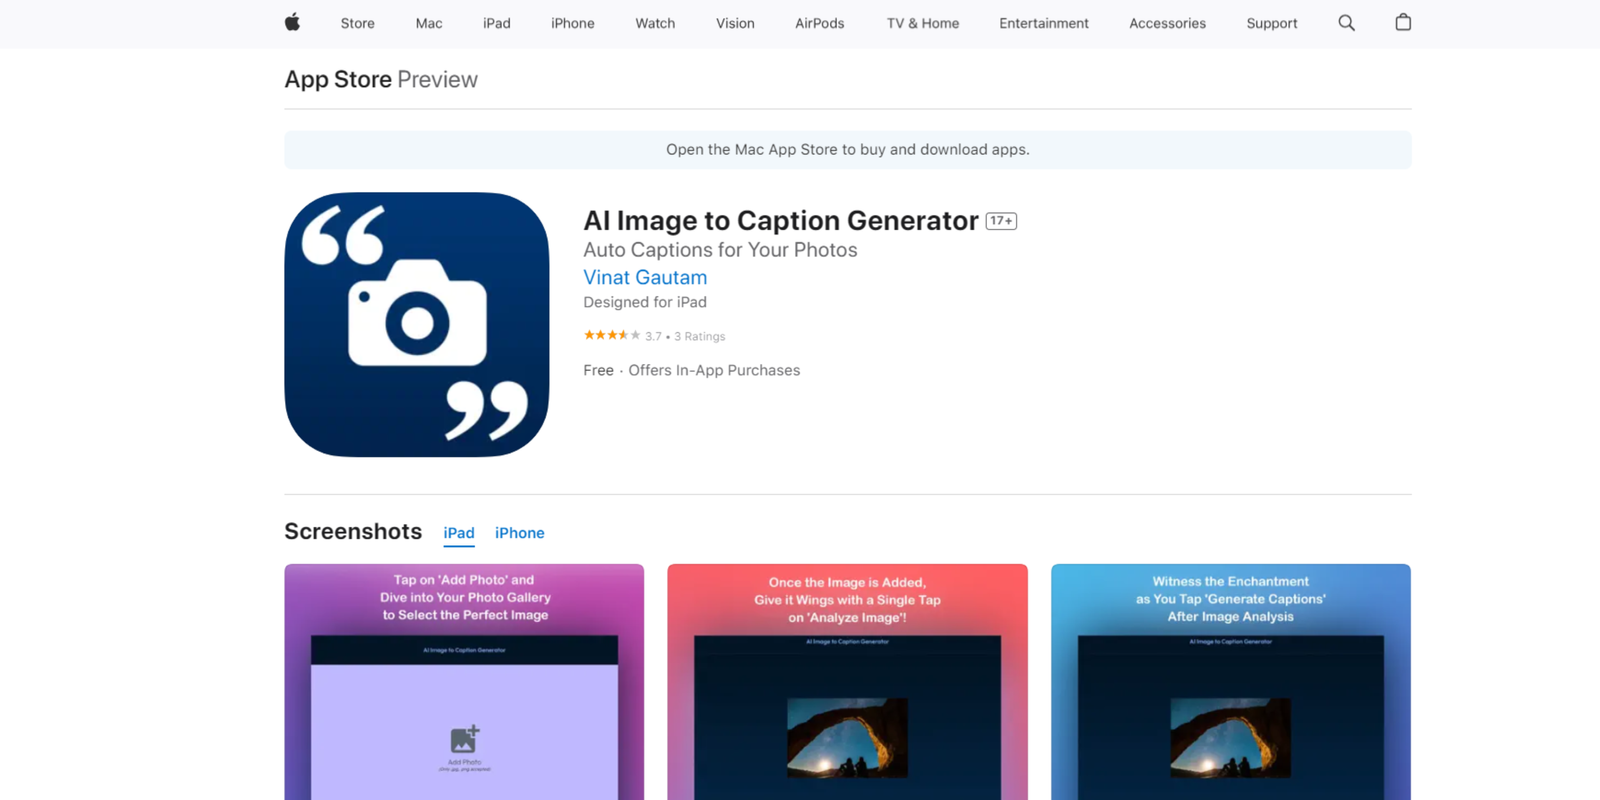Click the 'Free' price text

(598, 370)
